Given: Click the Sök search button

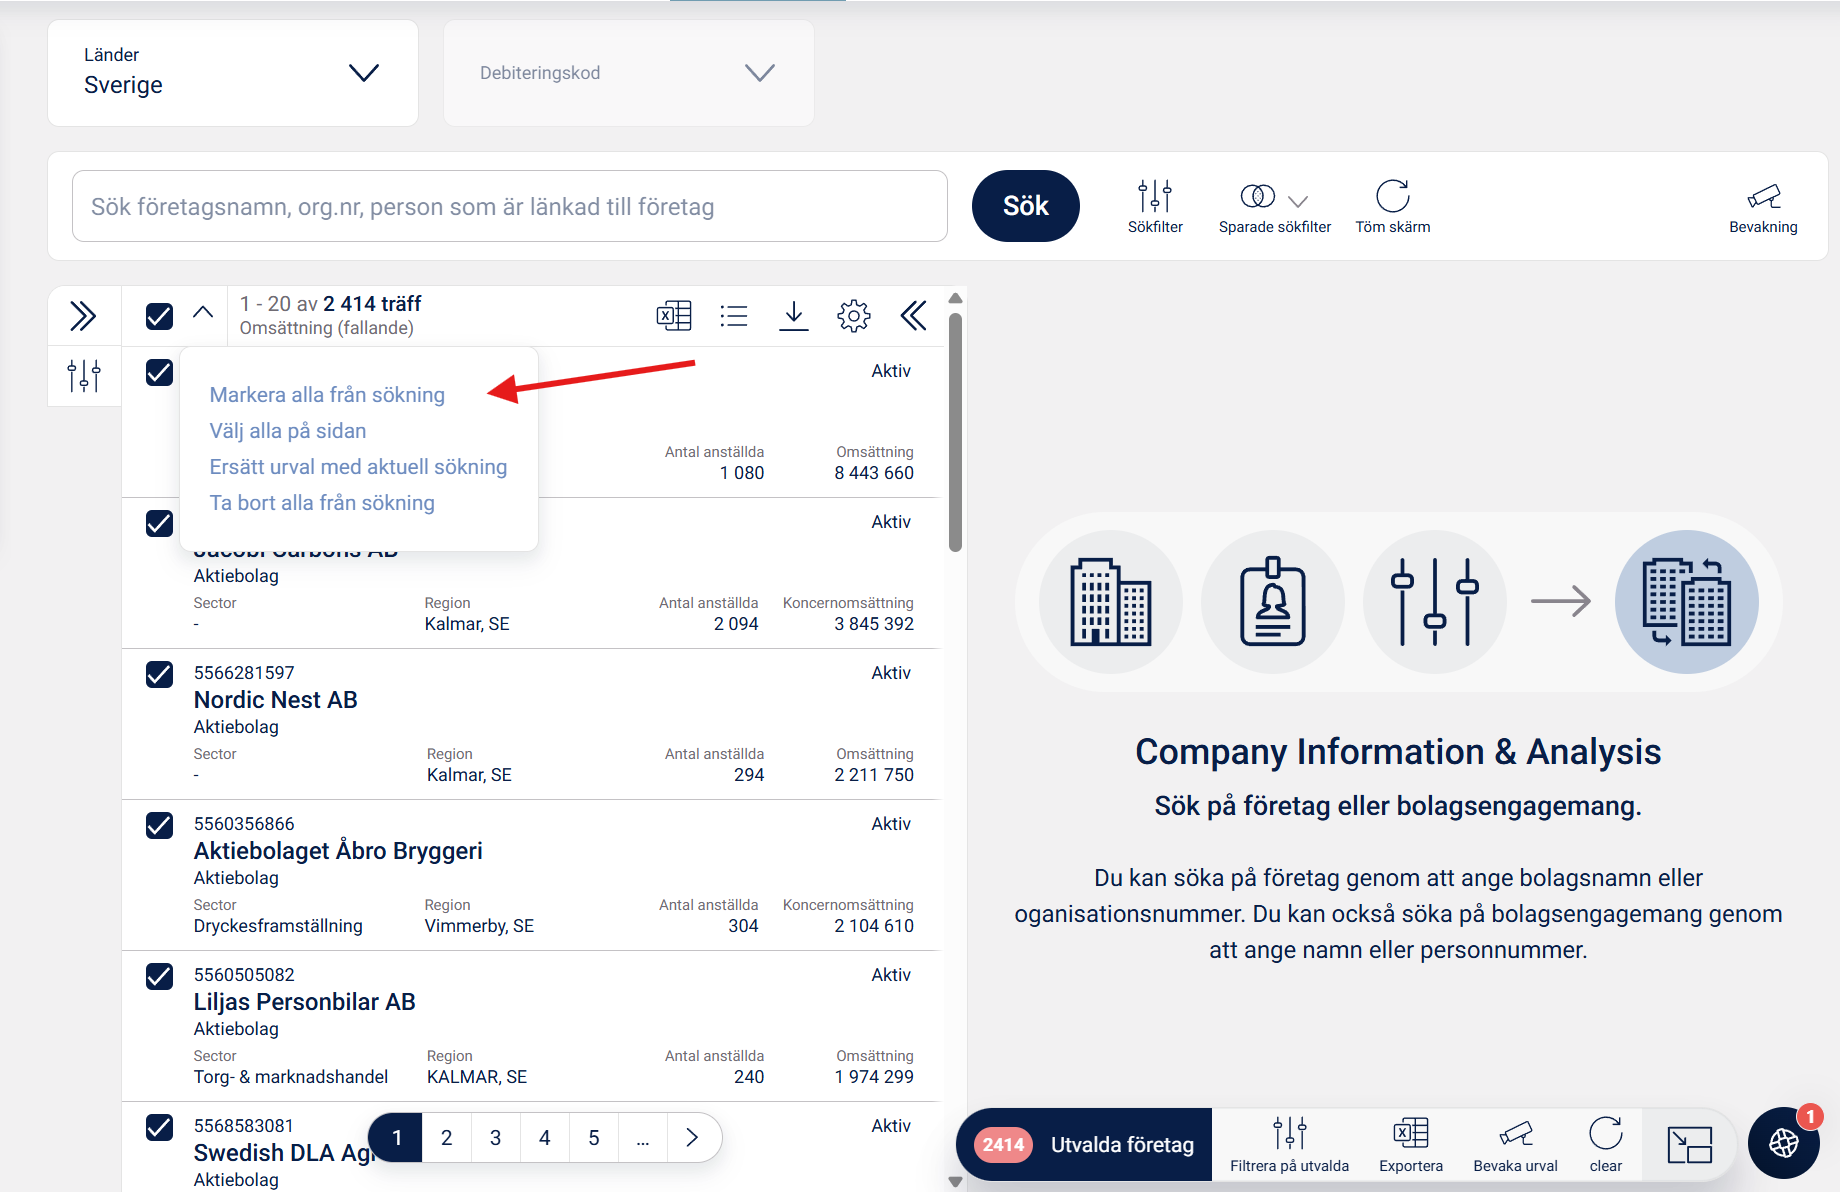Looking at the screenshot, I should click(x=1025, y=206).
